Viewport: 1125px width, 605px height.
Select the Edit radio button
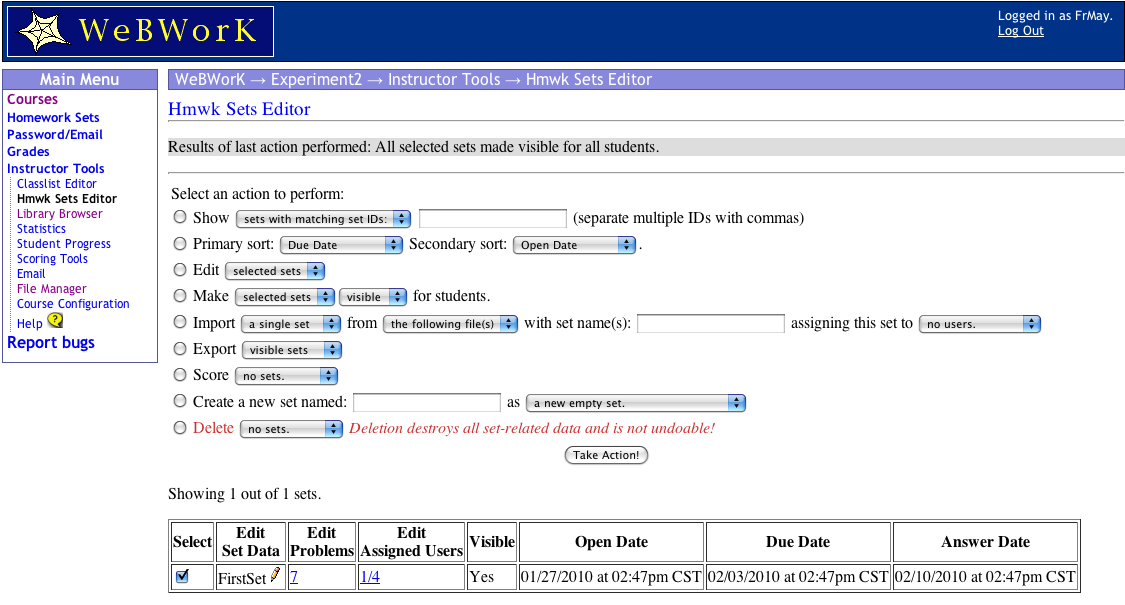pyautogui.click(x=180, y=269)
